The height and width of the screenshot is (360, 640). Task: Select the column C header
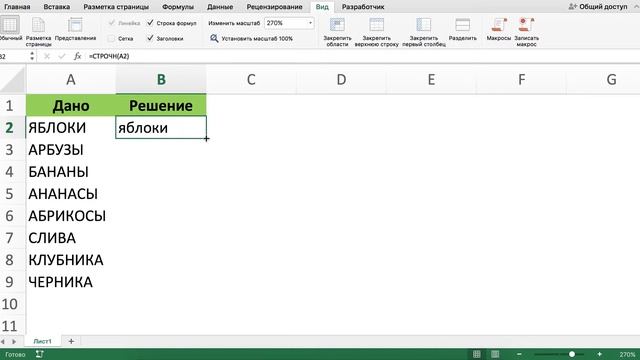[x=251, y=80]
